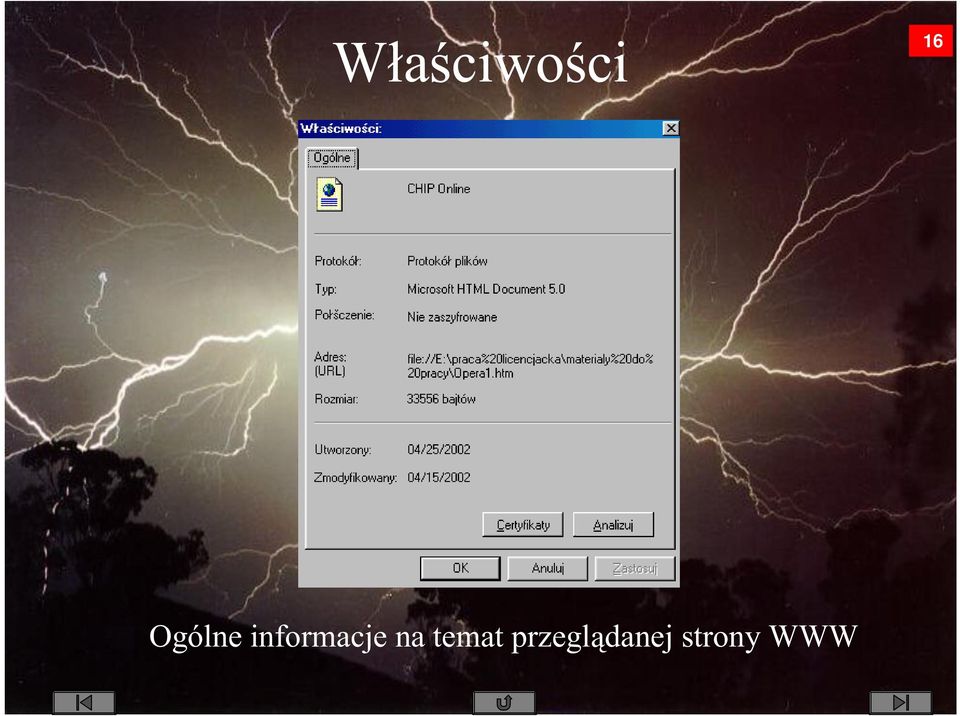960x716 pixels.
Task: Click the 'Protokół plików' value
Action: [x=447, y=261]
